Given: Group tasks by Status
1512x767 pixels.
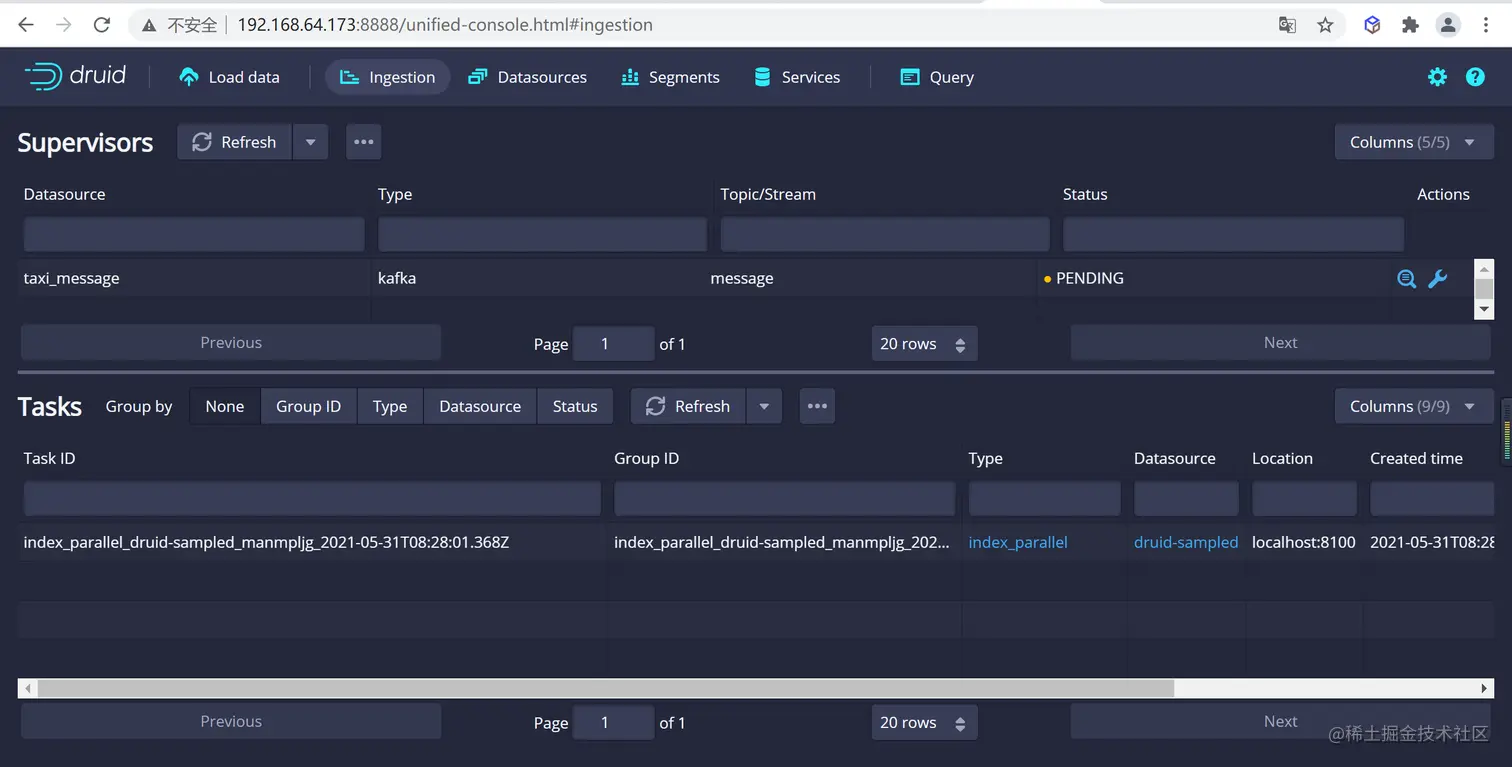Looking at the screenshot, I should (575, 406).
